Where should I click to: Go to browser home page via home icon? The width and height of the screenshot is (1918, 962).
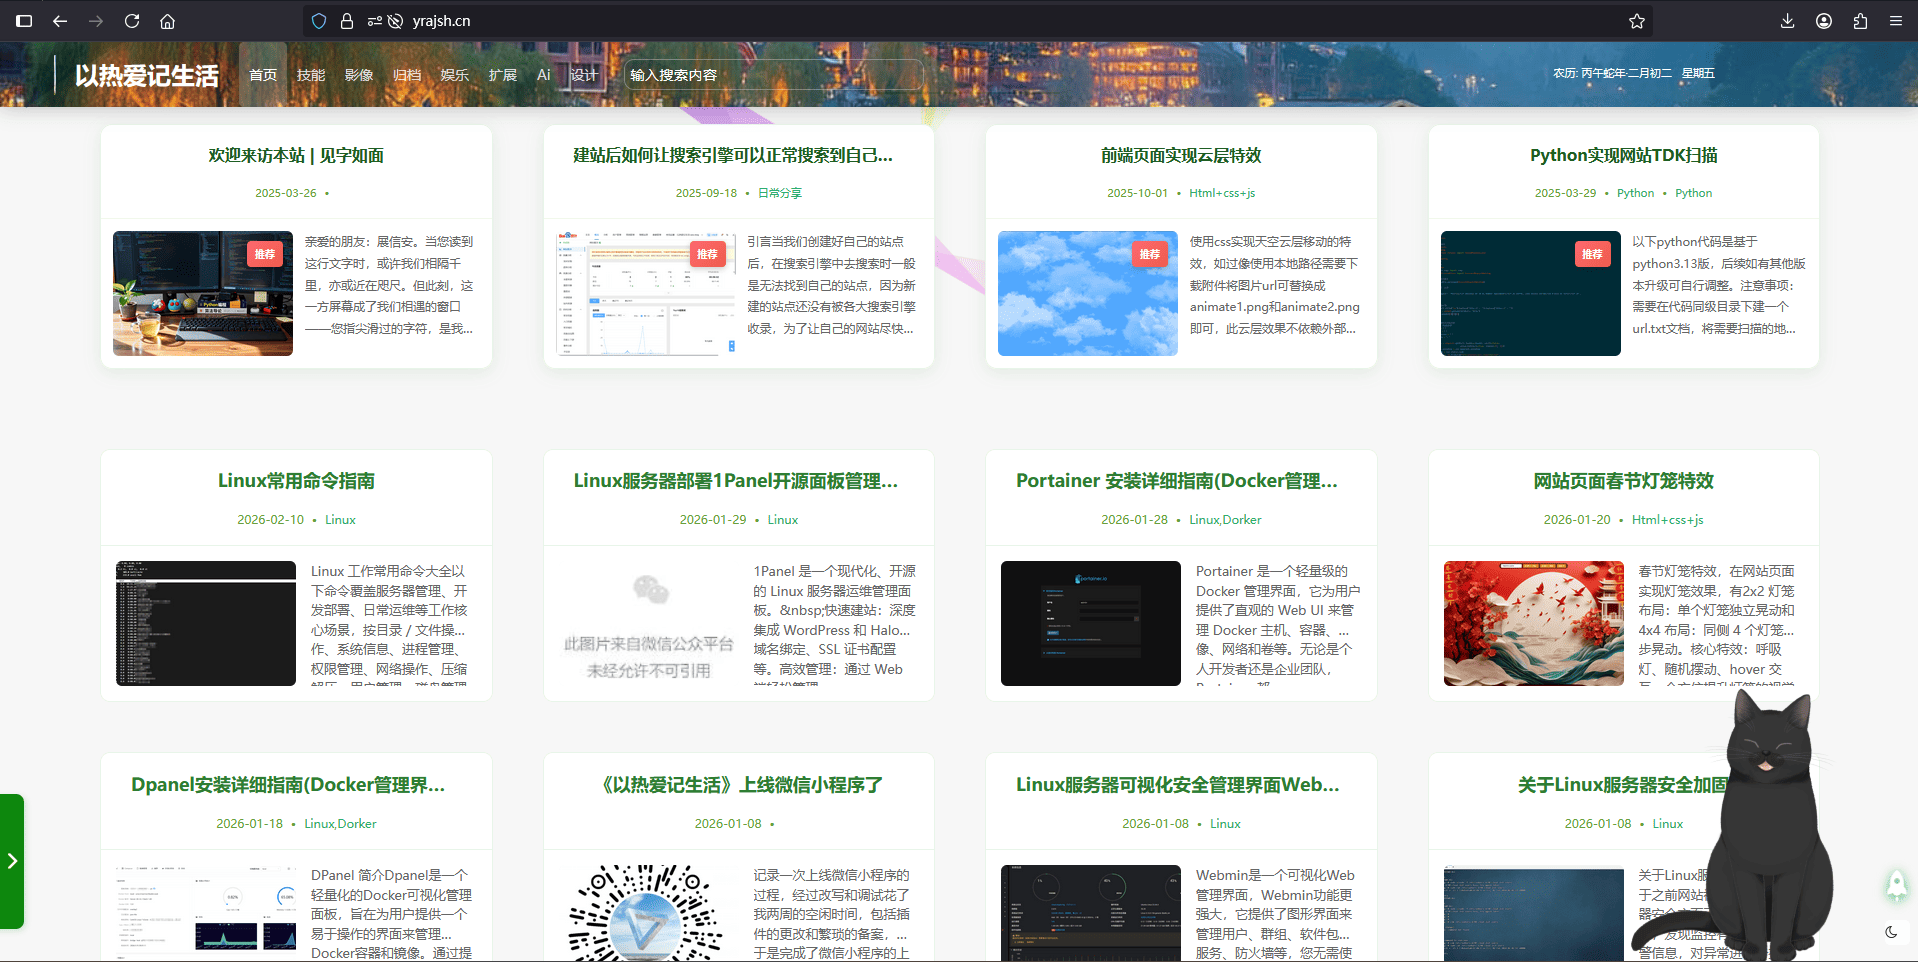(167, 20)
